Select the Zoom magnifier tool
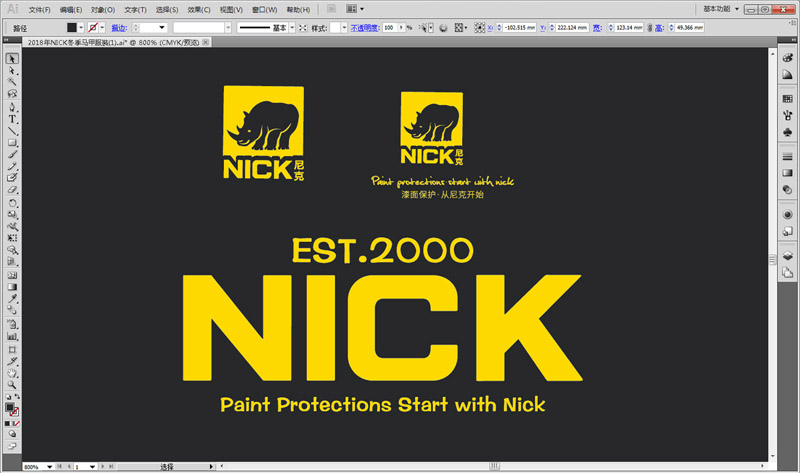 coord(12,385)
